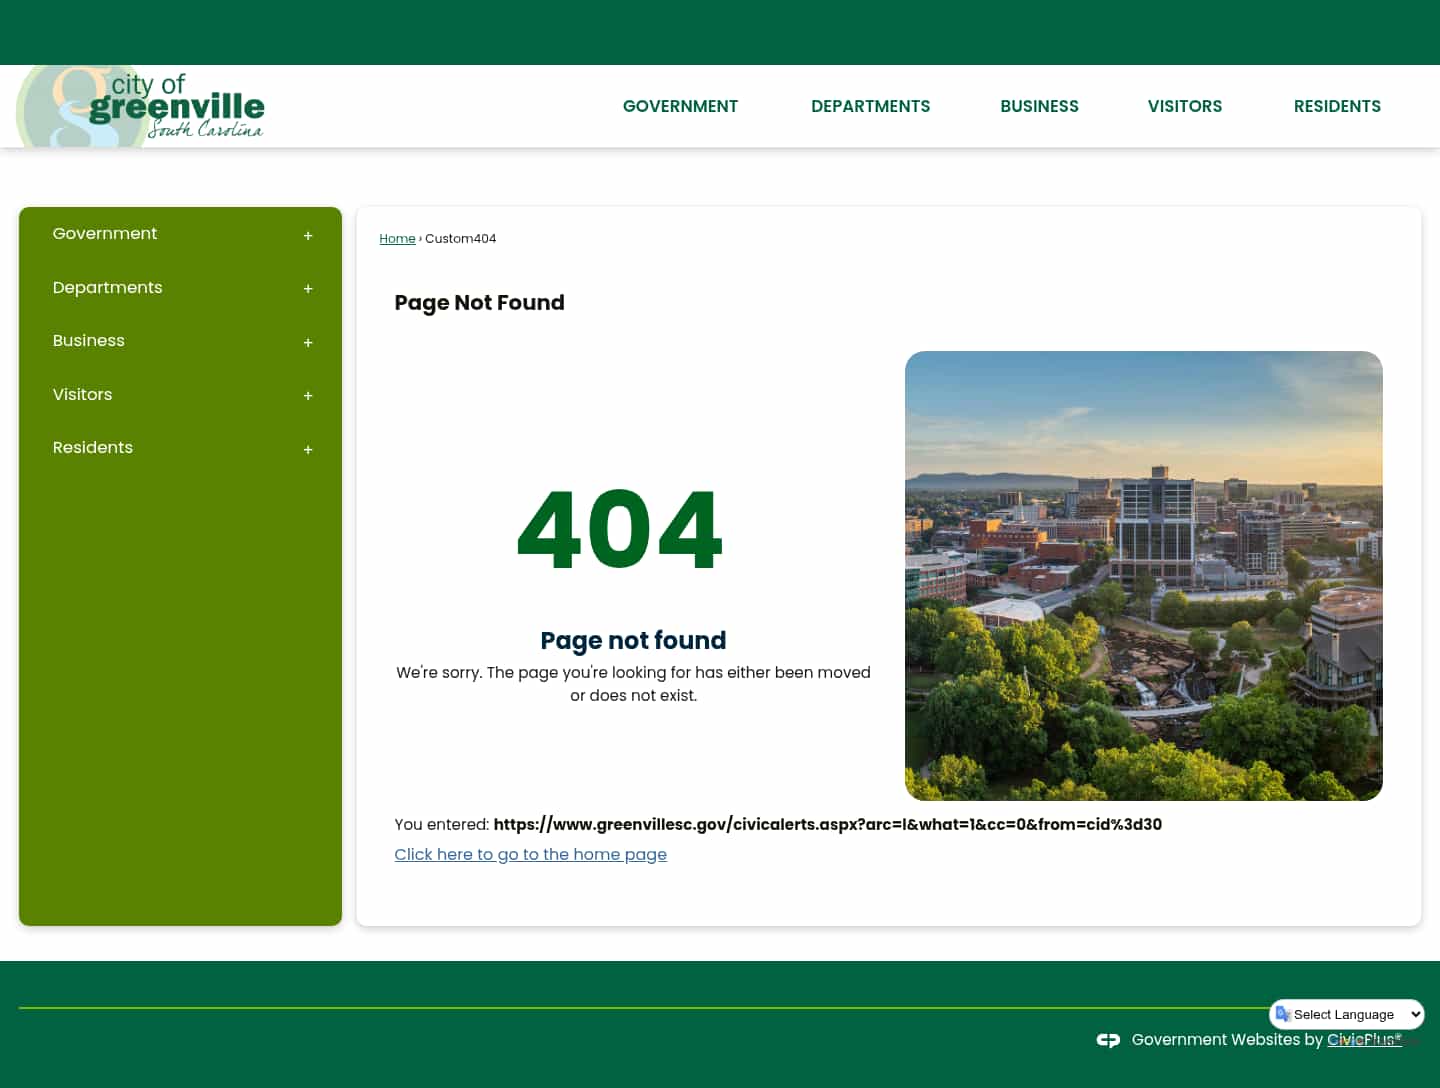This screenshot has width=1440, height=1088.
Task: Click the large 404 number
Action: tap(620, 530)
